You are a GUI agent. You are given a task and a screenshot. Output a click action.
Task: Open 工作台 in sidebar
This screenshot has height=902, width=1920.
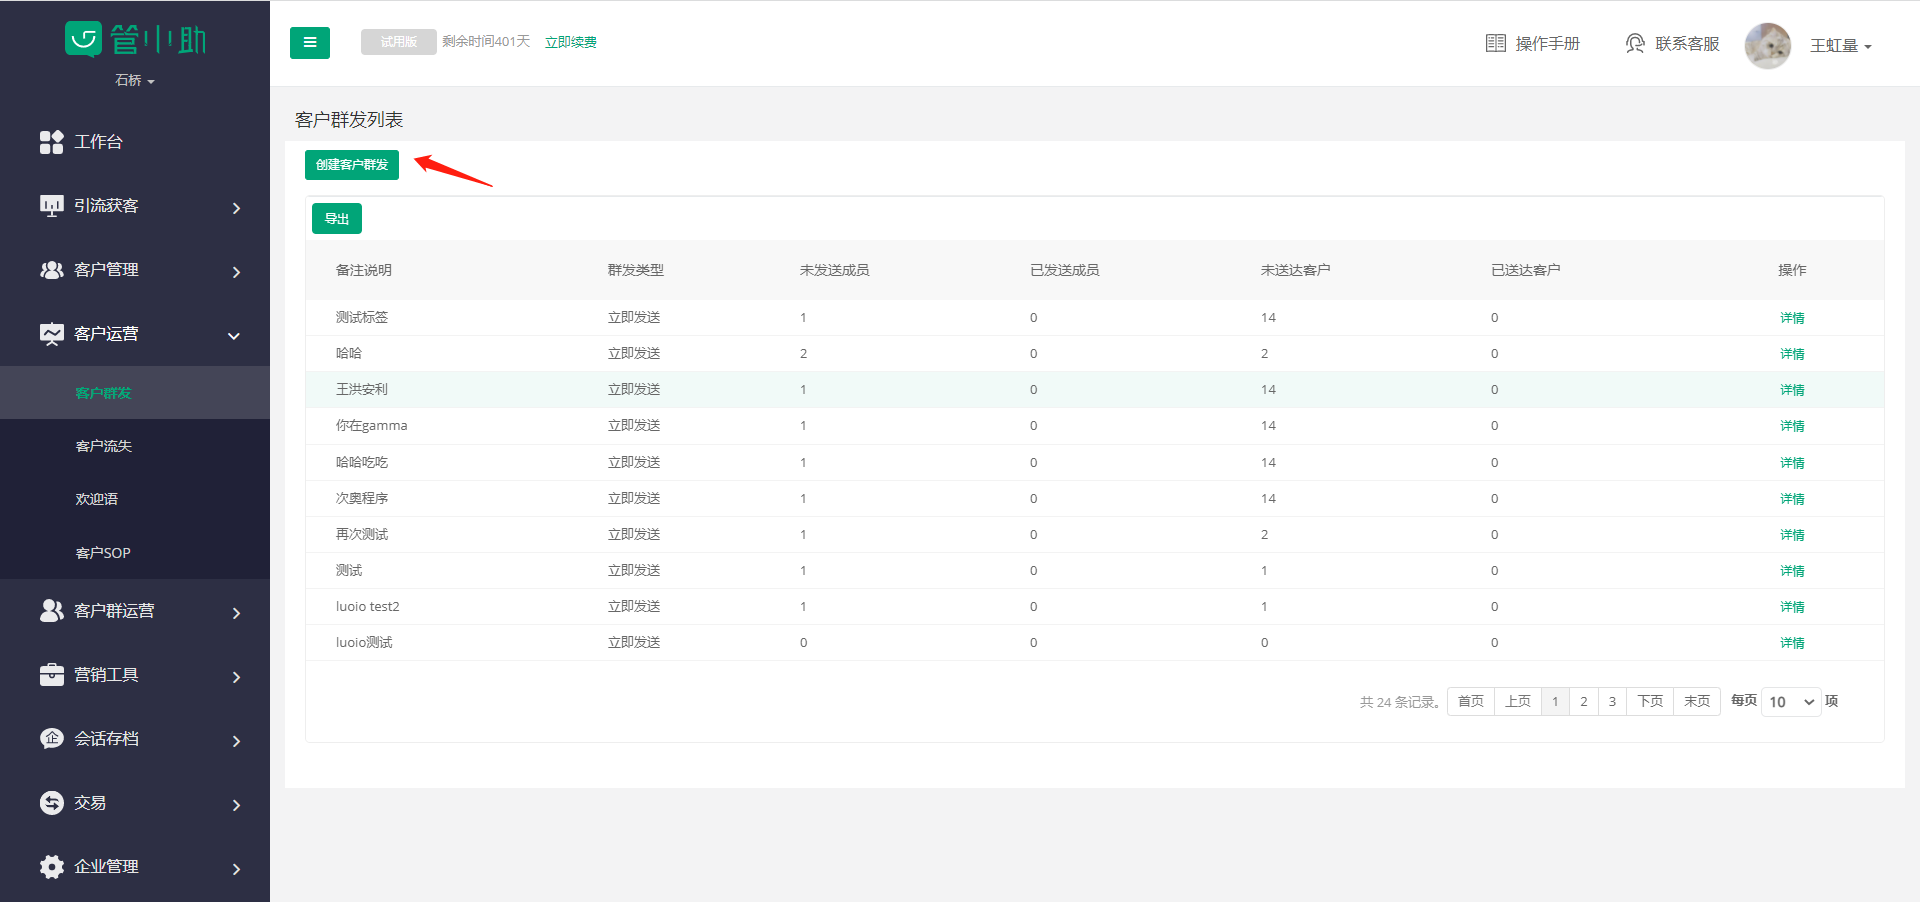tap(98, 142)
